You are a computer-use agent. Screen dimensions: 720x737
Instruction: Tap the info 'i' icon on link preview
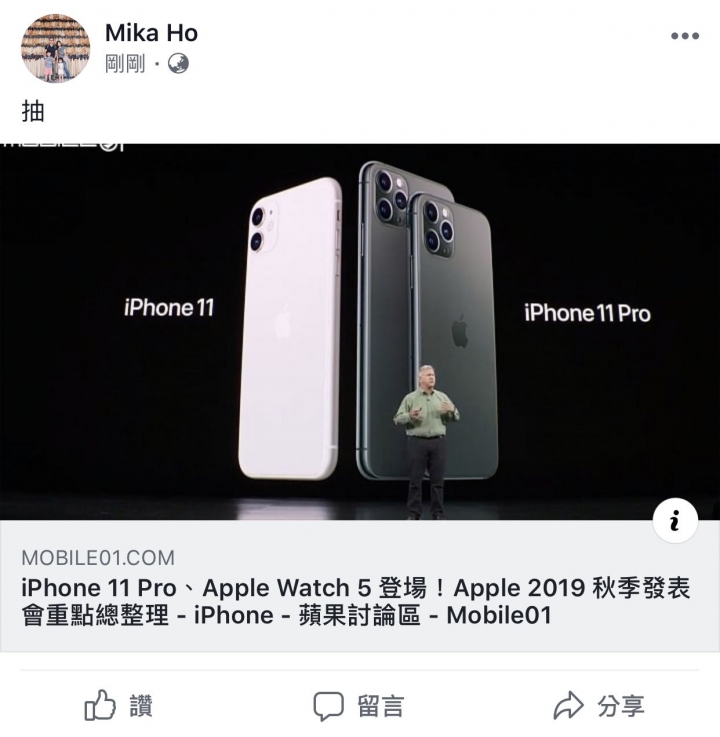coord(675,520)
